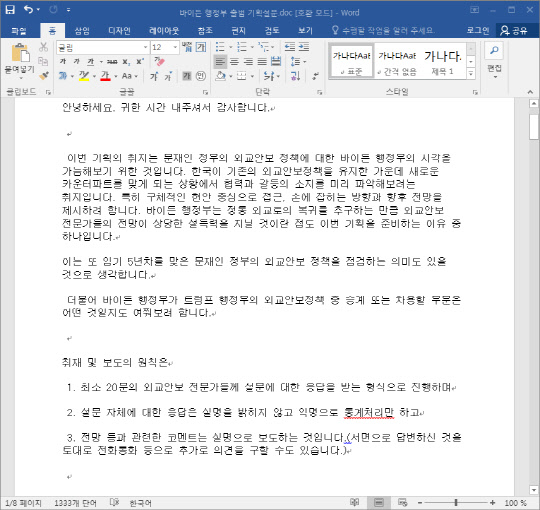Apply paragraph shading with paint bucket
This screenshot has width=540, height=510.
pyautogui.click(x=220, y=76)
